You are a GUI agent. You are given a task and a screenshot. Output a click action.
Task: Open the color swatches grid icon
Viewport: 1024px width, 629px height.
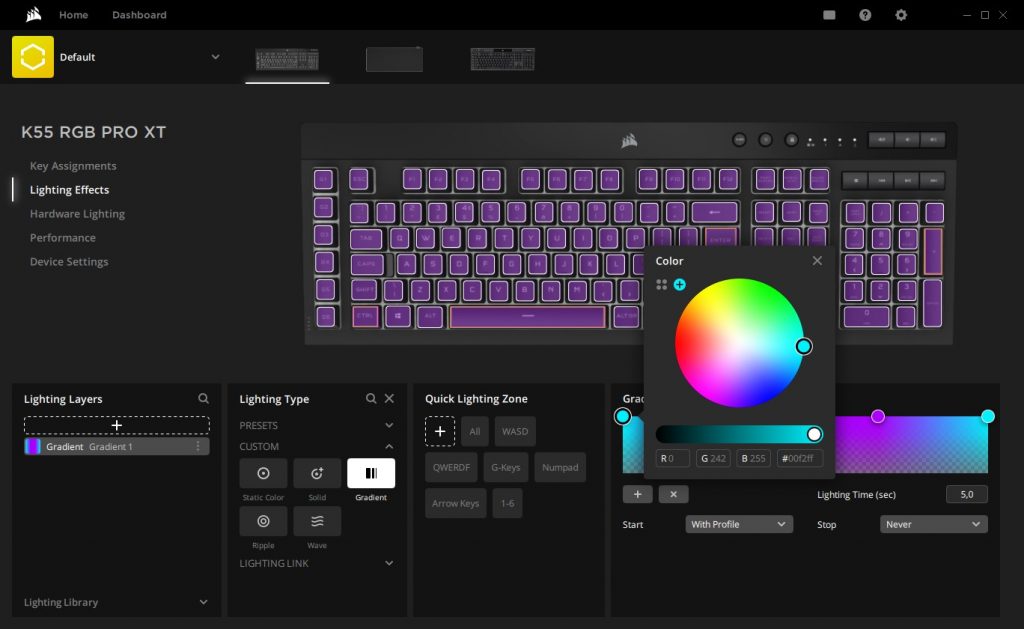662,285
